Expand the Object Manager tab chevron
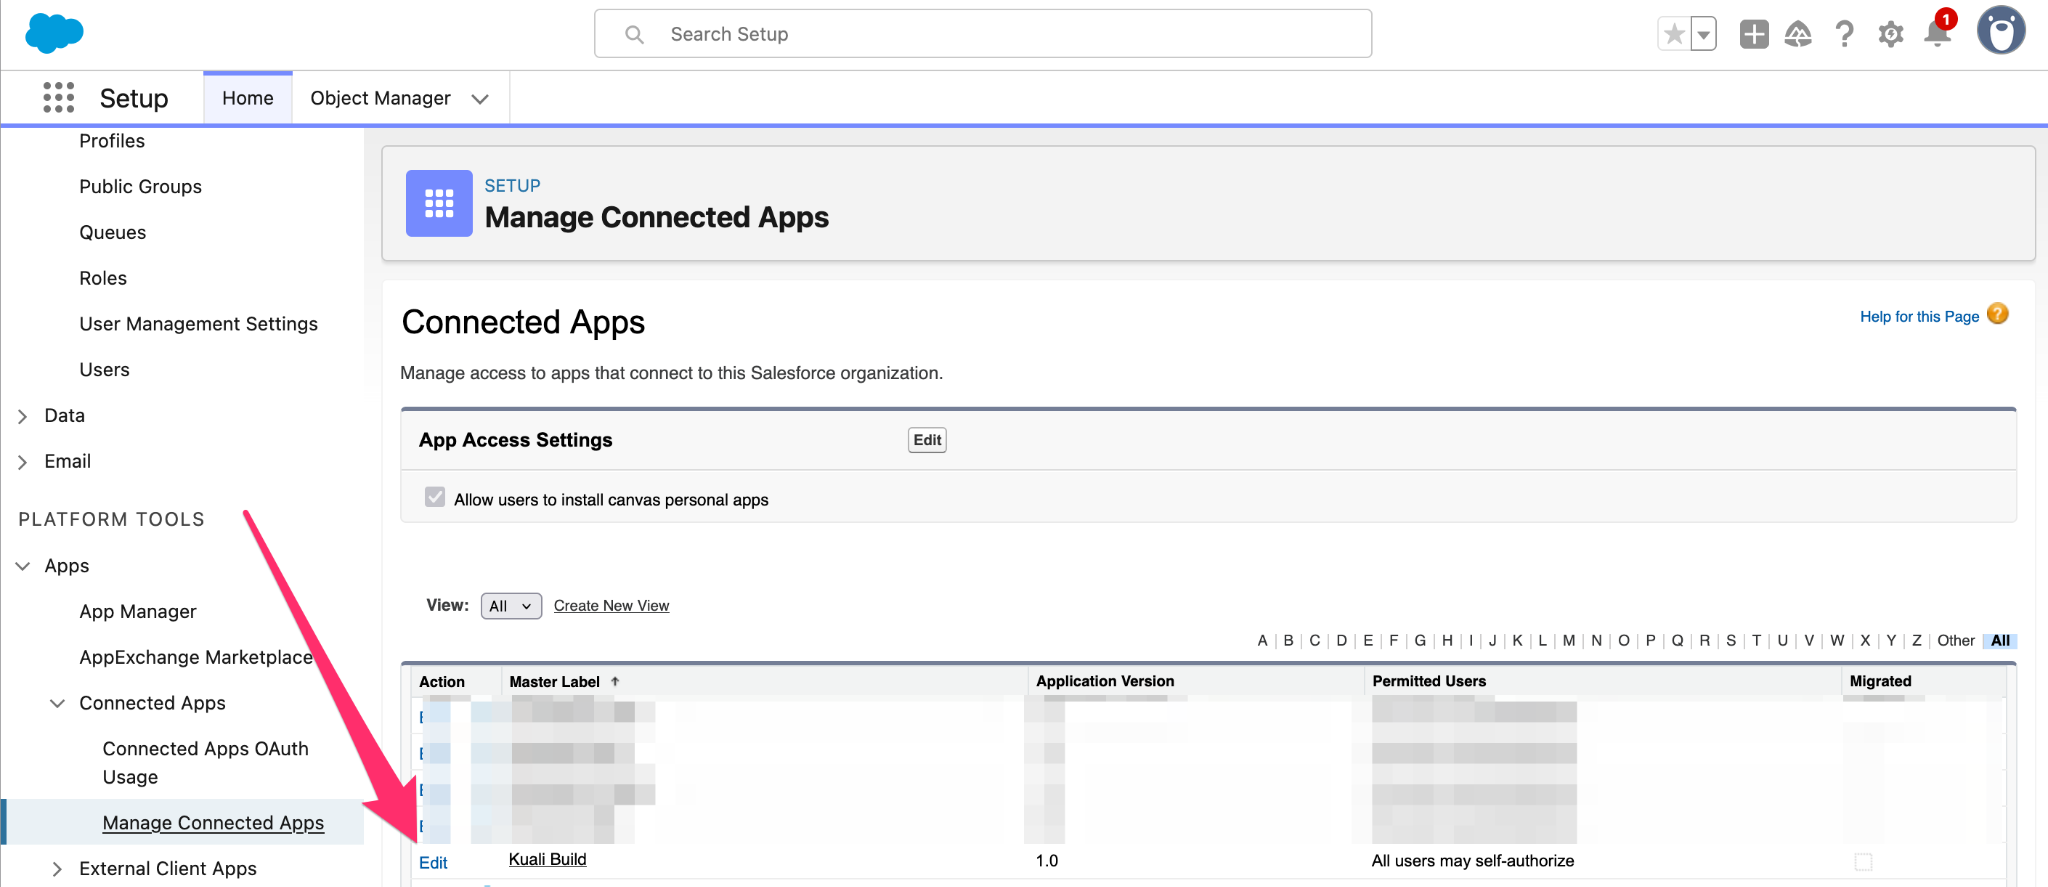 tap(480, 99)
